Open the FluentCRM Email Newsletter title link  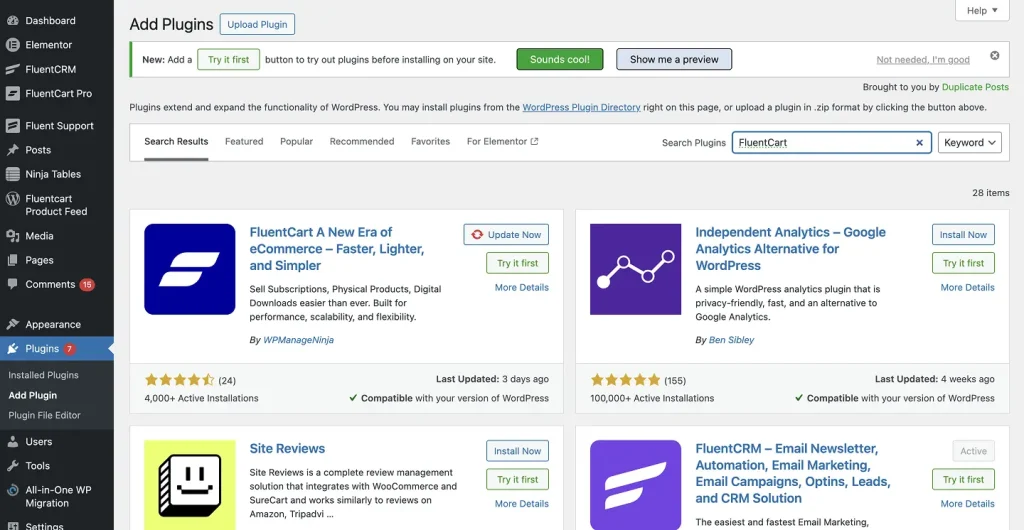click(x=793, y=473)
